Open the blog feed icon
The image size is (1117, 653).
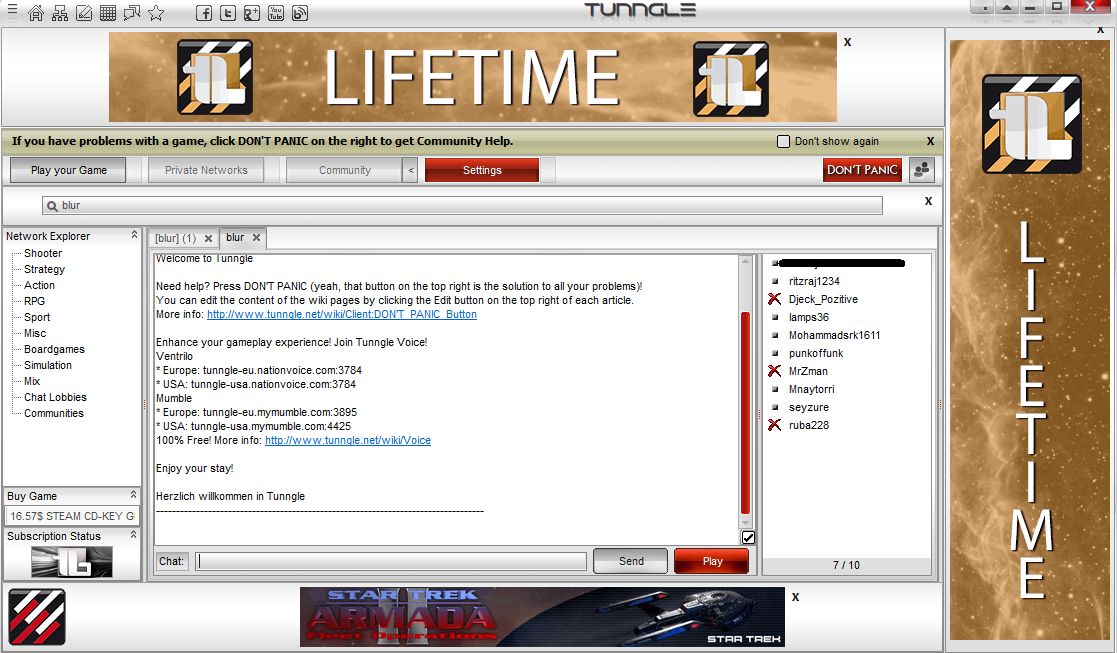click(300, 13)
